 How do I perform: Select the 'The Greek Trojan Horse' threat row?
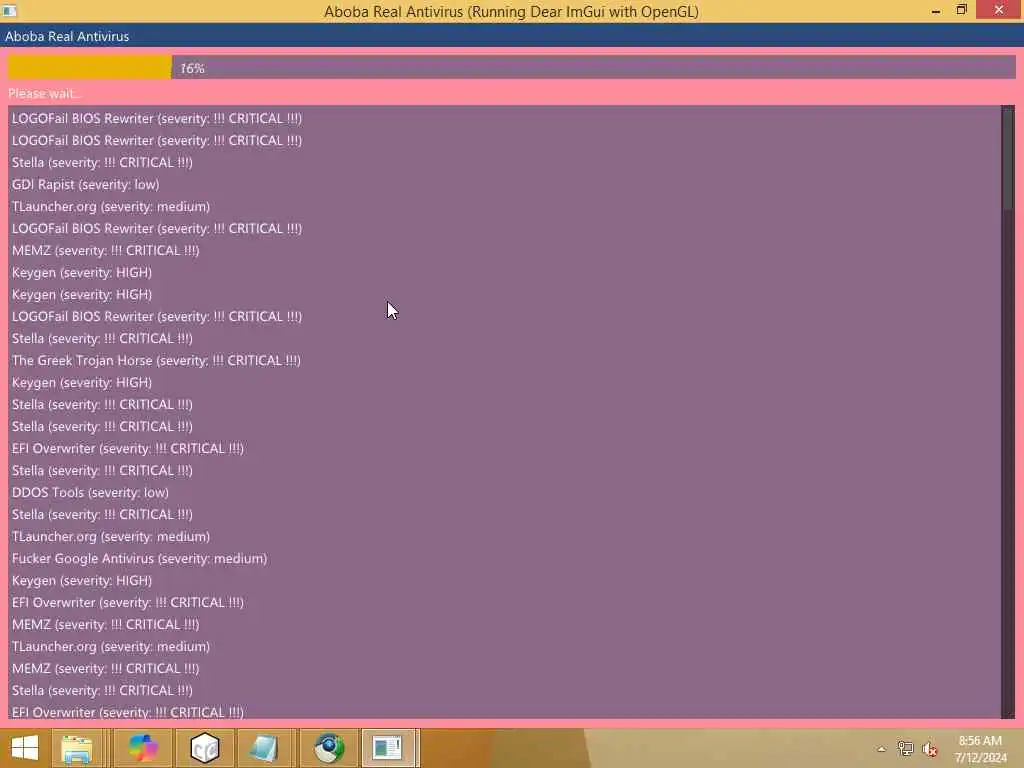[156, 360]
